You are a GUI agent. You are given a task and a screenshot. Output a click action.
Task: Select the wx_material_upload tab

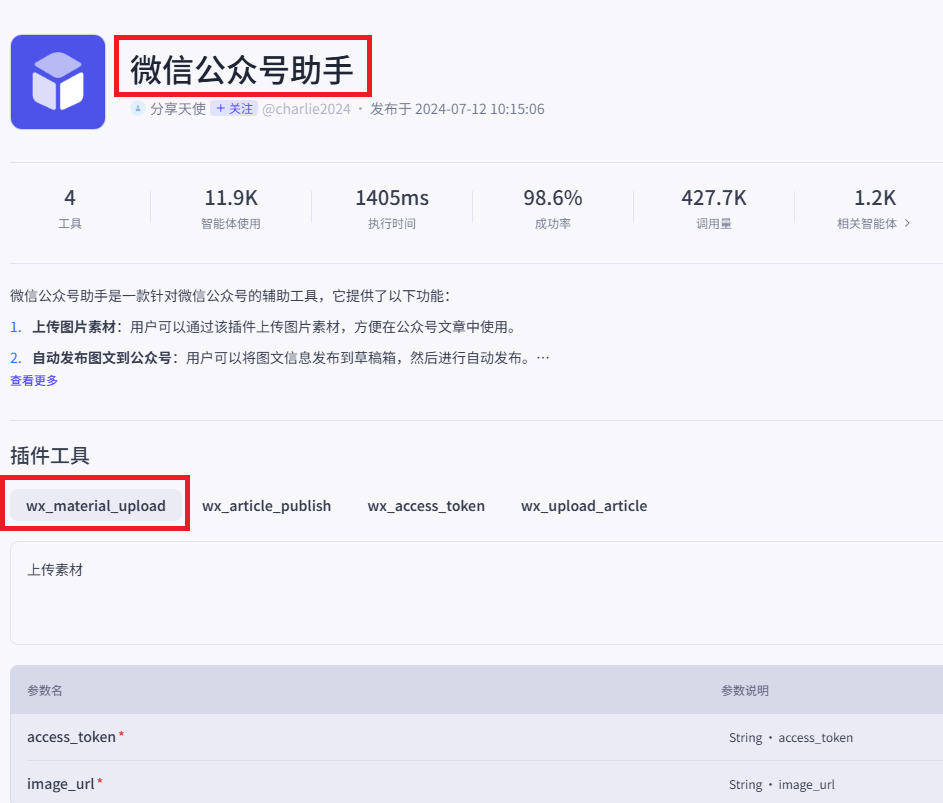(x=96, y=505)
